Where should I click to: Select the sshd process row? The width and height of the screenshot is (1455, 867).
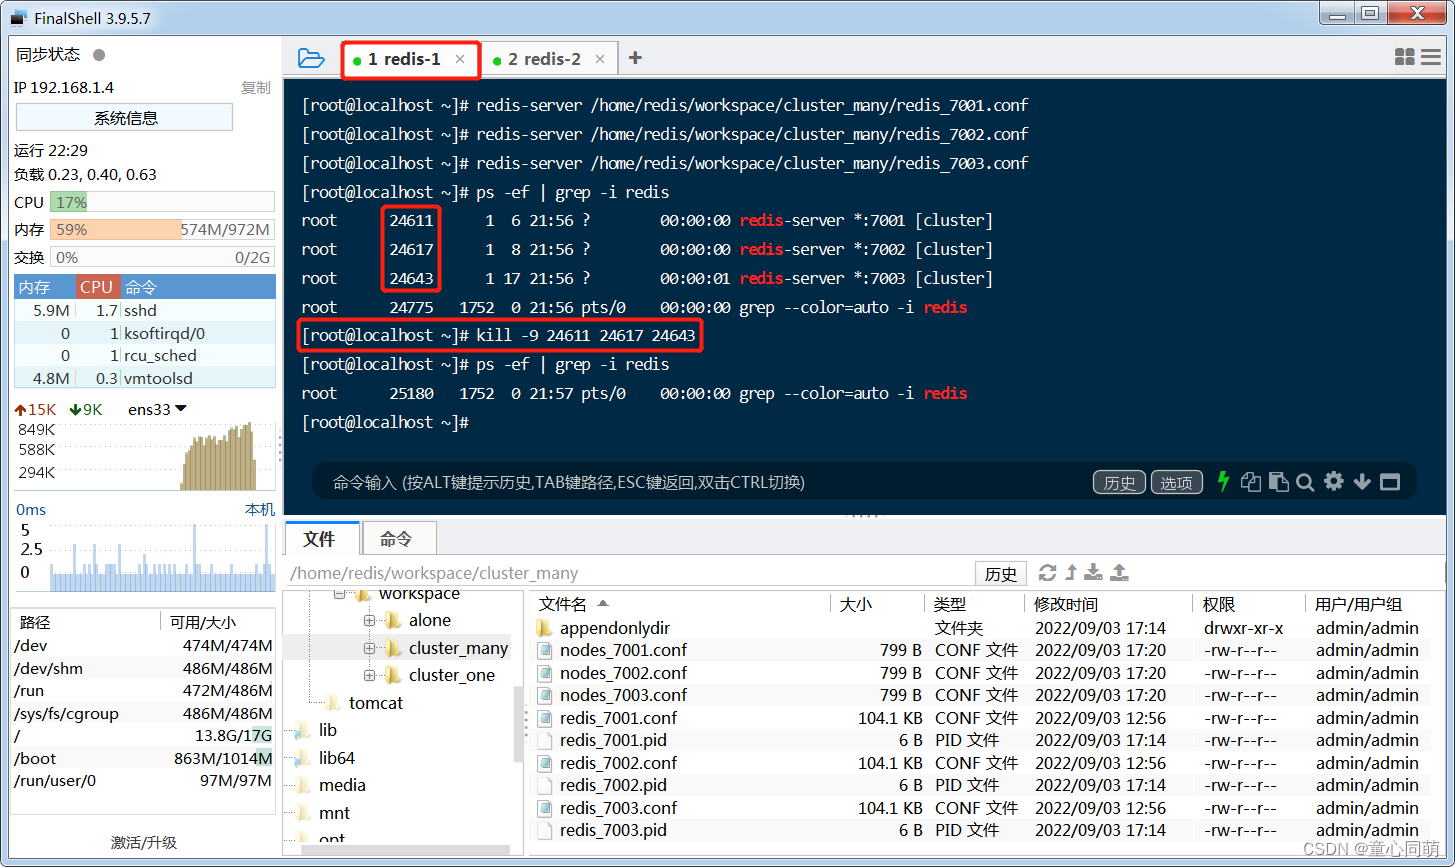click(x=145, y=310)
